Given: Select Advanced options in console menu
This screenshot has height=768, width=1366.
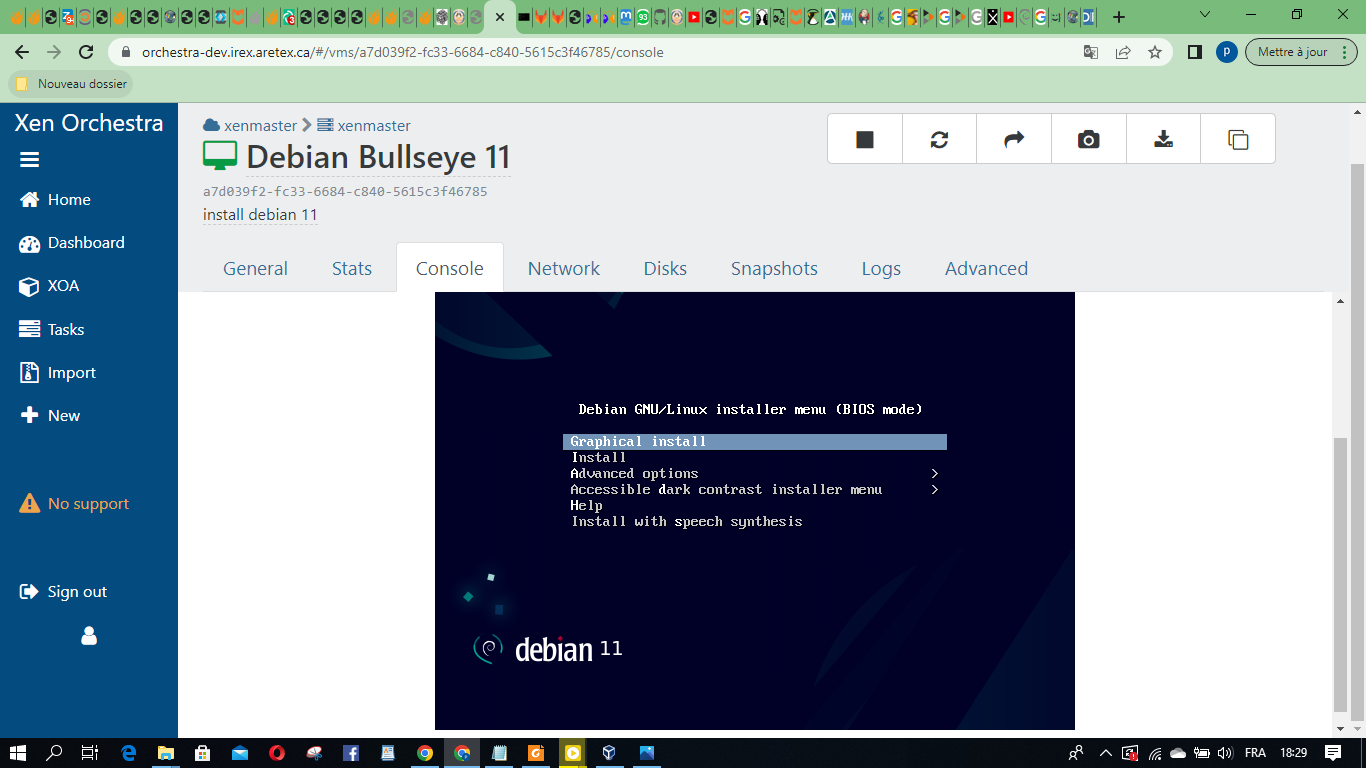Looking at the screenshot, I should click(634, 473).
